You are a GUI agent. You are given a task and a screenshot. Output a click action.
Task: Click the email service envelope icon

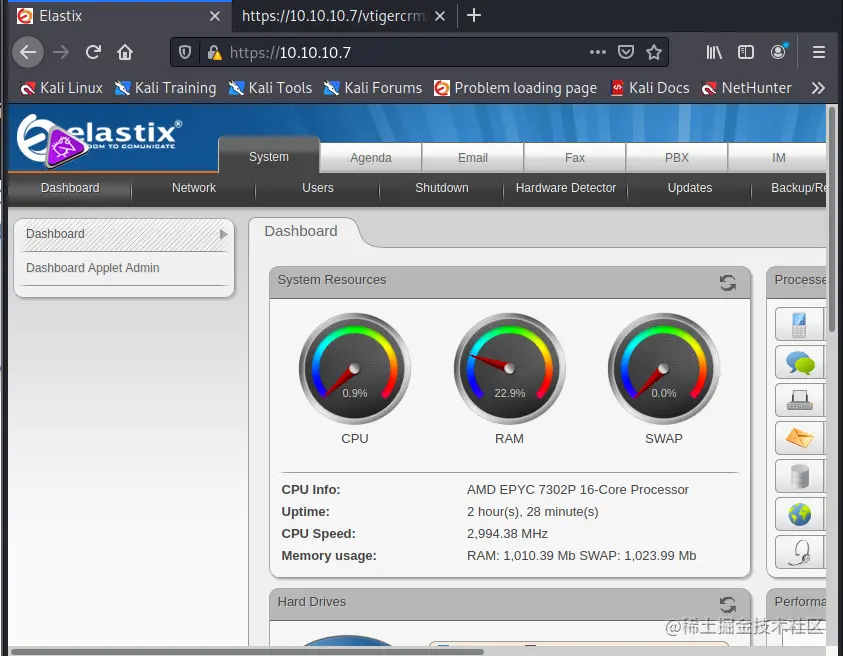799,438
